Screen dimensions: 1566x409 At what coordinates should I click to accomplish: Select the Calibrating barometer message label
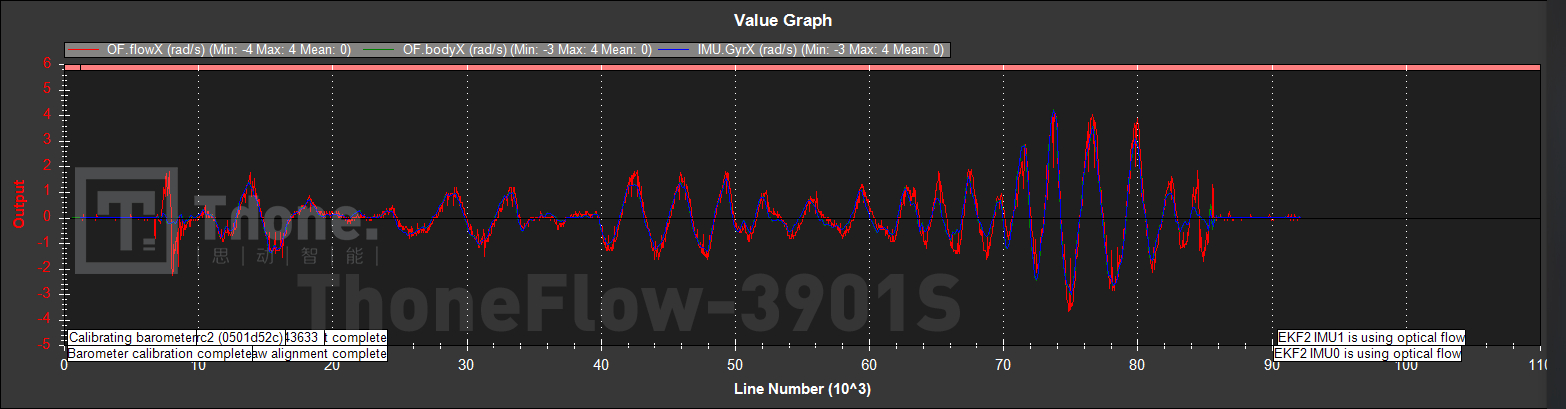click(132, 337)
